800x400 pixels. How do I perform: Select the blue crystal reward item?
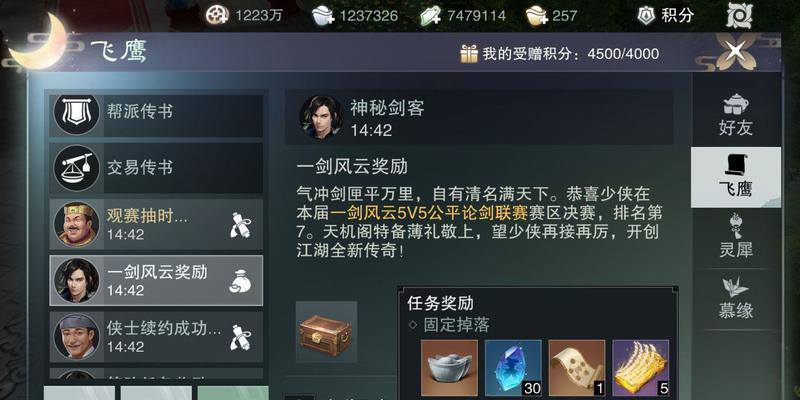(513, 368)
